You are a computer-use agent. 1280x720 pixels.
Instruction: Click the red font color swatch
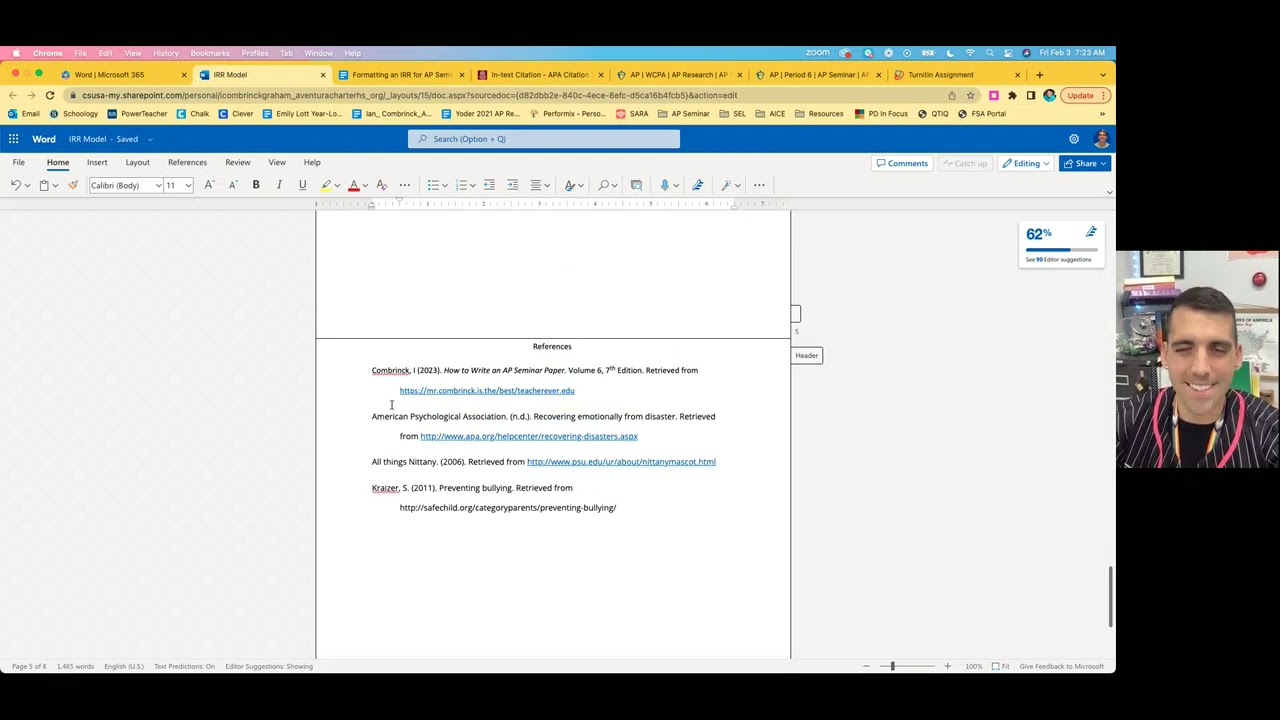(353, 185)
